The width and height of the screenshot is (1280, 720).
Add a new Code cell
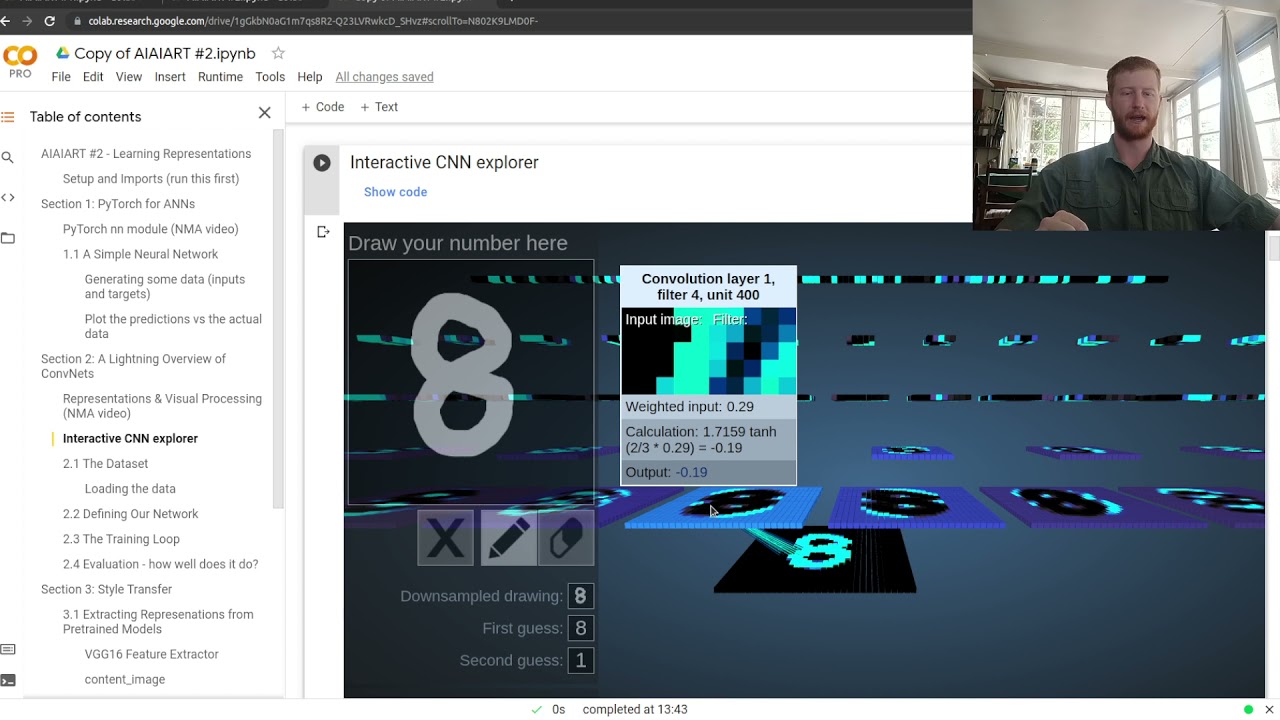322,107
